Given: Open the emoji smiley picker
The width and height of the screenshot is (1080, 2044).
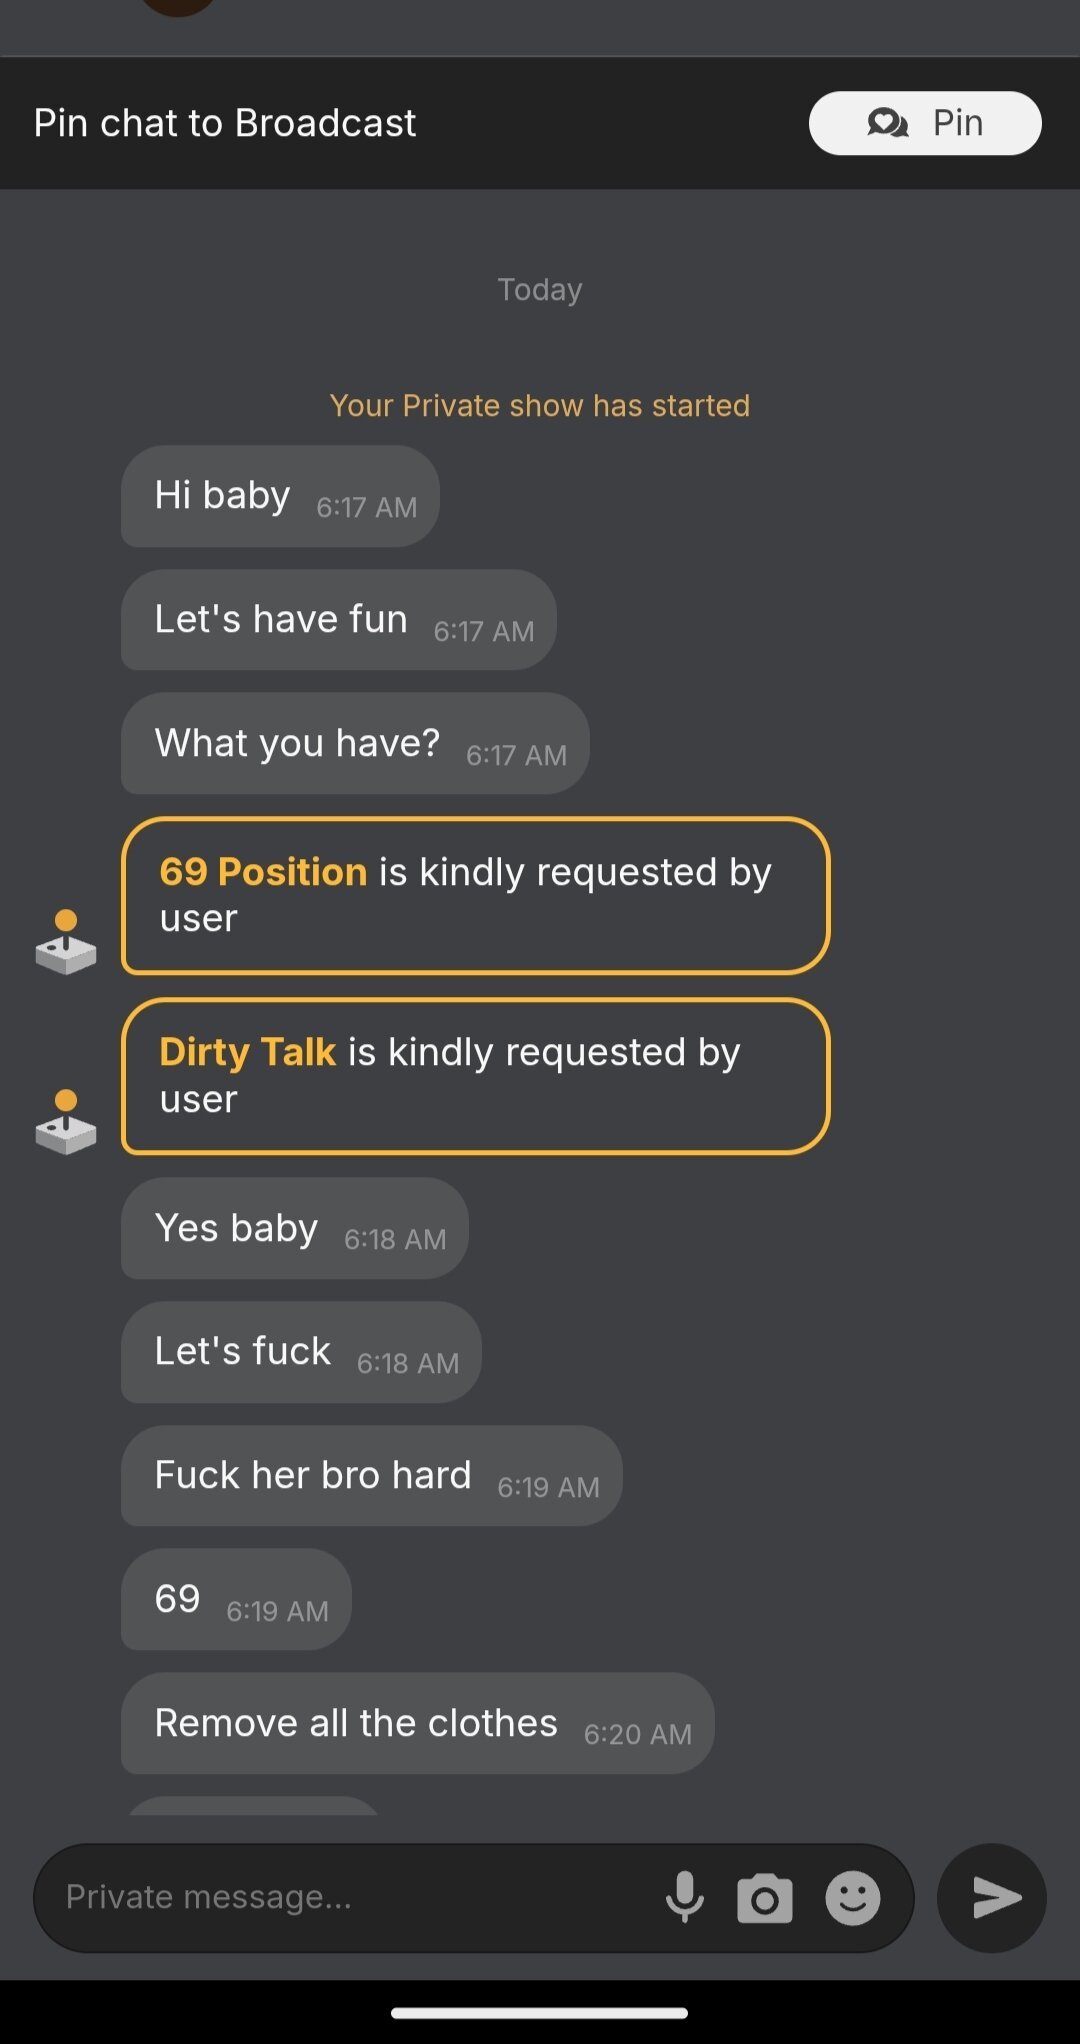Looking at the screenshot, I should point(853,1898).
